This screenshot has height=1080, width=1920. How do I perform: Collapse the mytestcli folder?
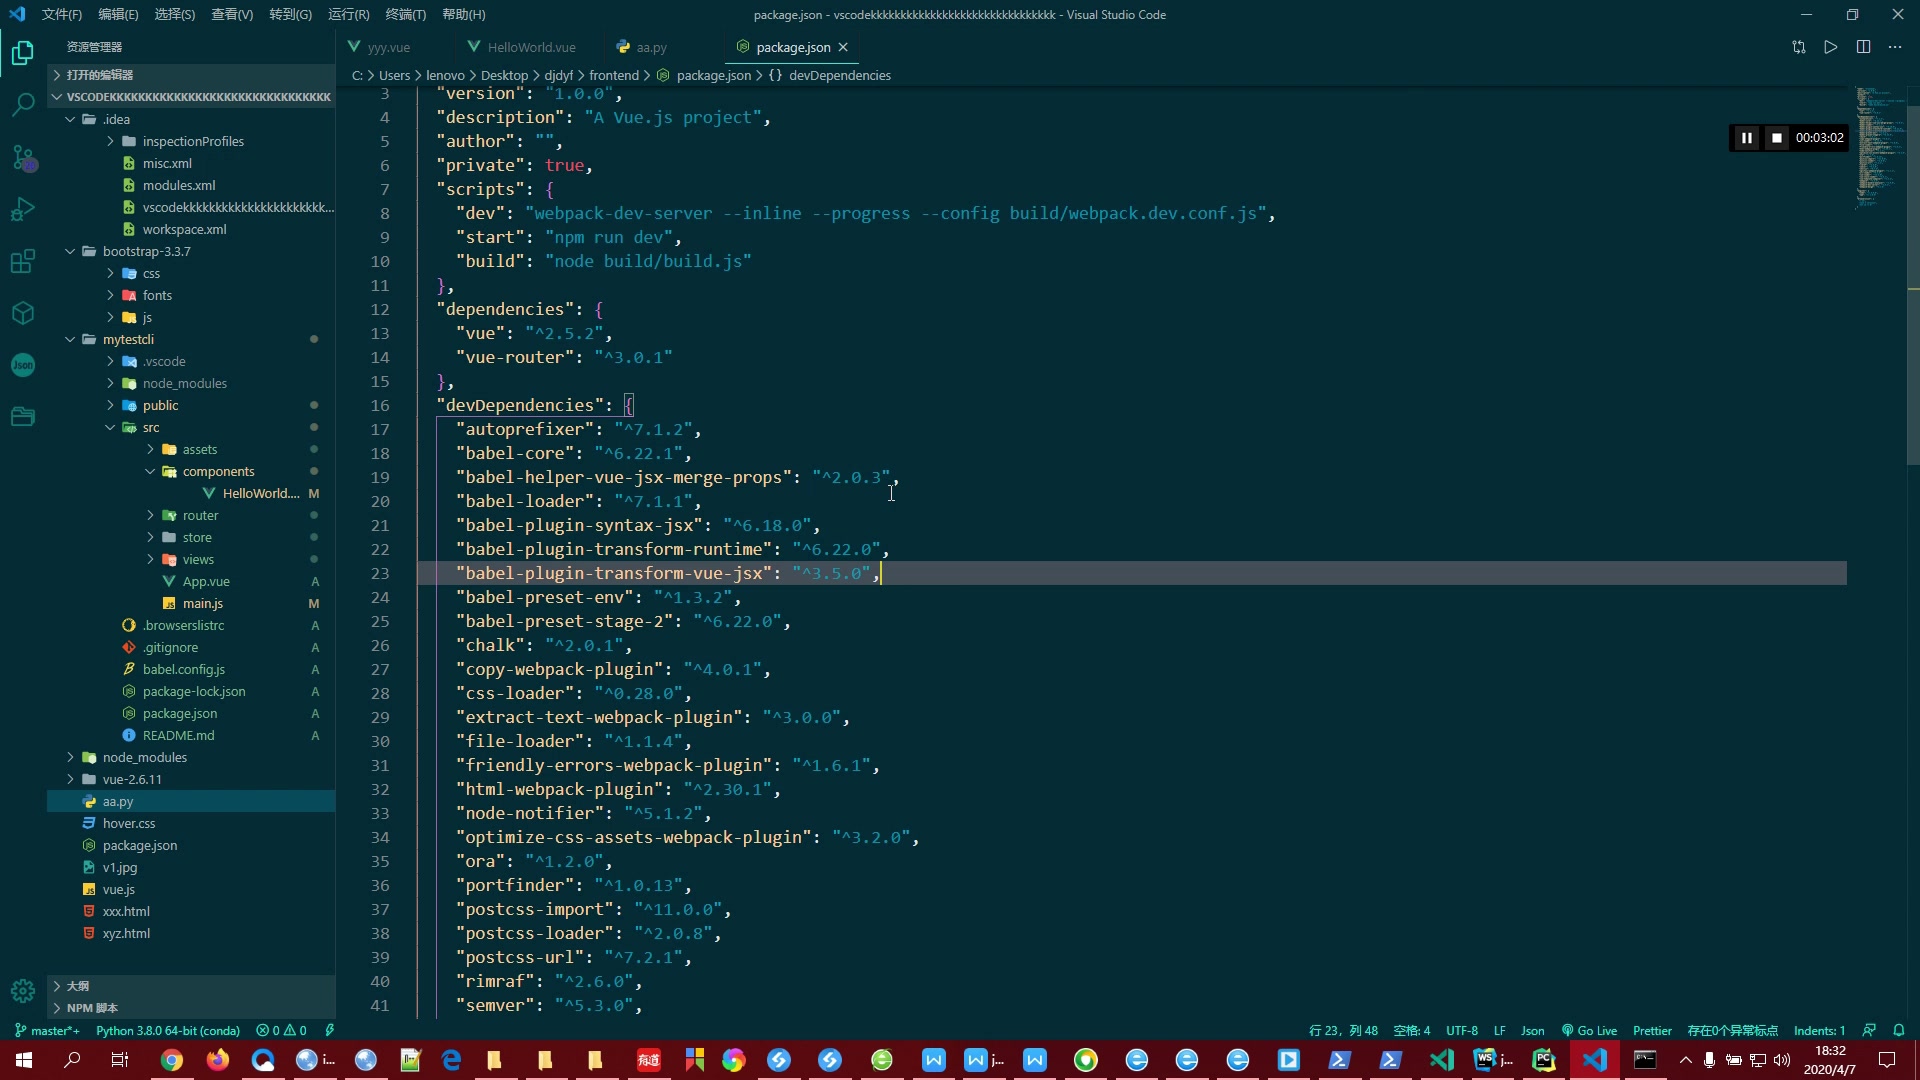(x=71, y=339)
